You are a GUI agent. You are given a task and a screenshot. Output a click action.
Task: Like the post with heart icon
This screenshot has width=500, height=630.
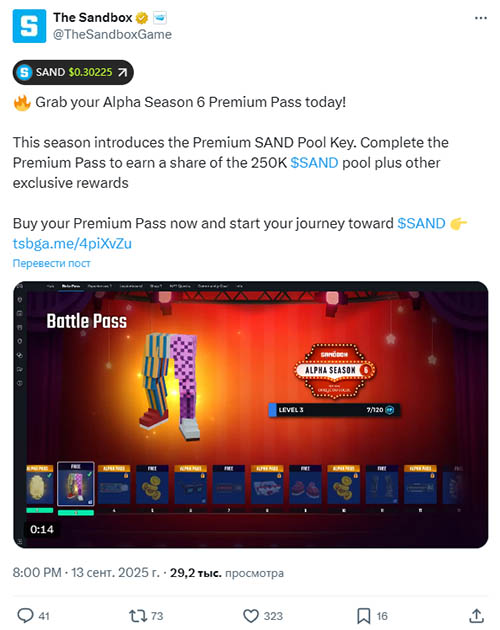pos(251,616)
